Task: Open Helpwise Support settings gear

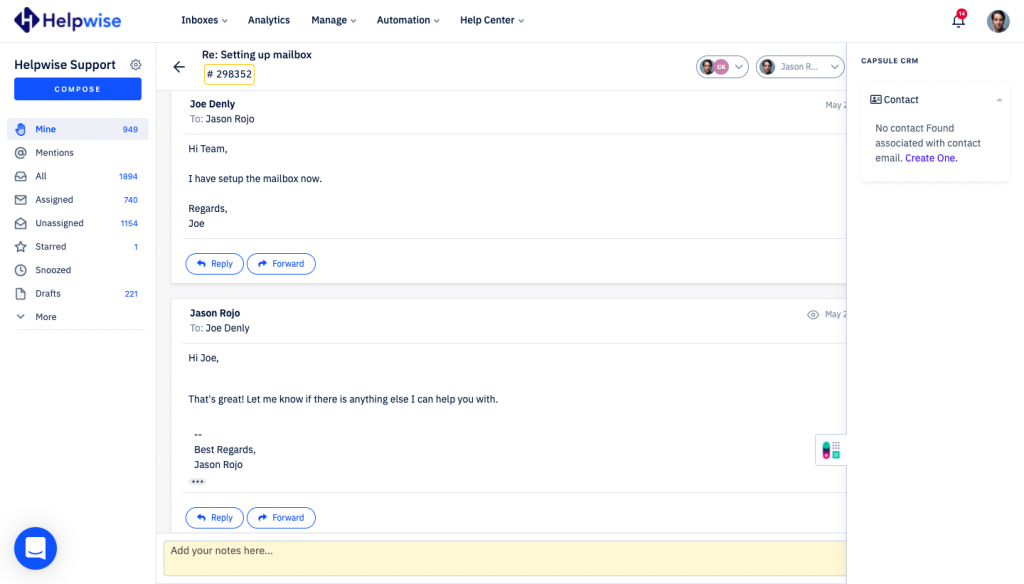Action: 136,65
